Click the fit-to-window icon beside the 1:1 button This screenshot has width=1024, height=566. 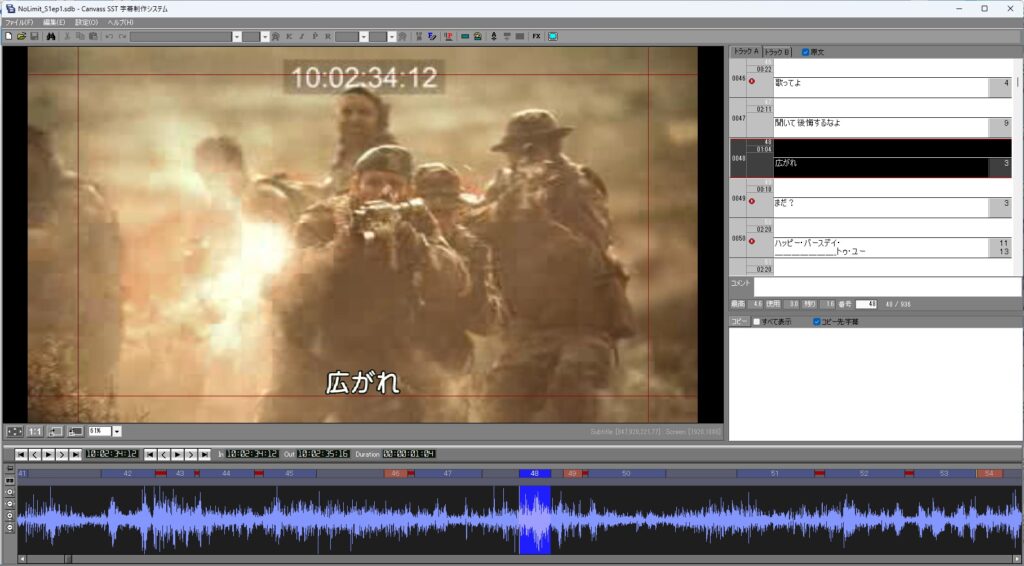tap(14, 432)
